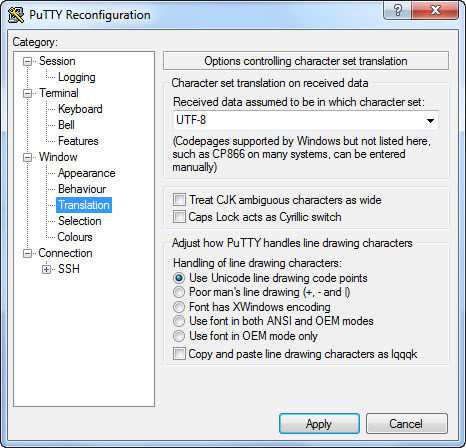Collapse the Window tree node
The height and width of the screenshot is (448, 466).
pos(27,157)
